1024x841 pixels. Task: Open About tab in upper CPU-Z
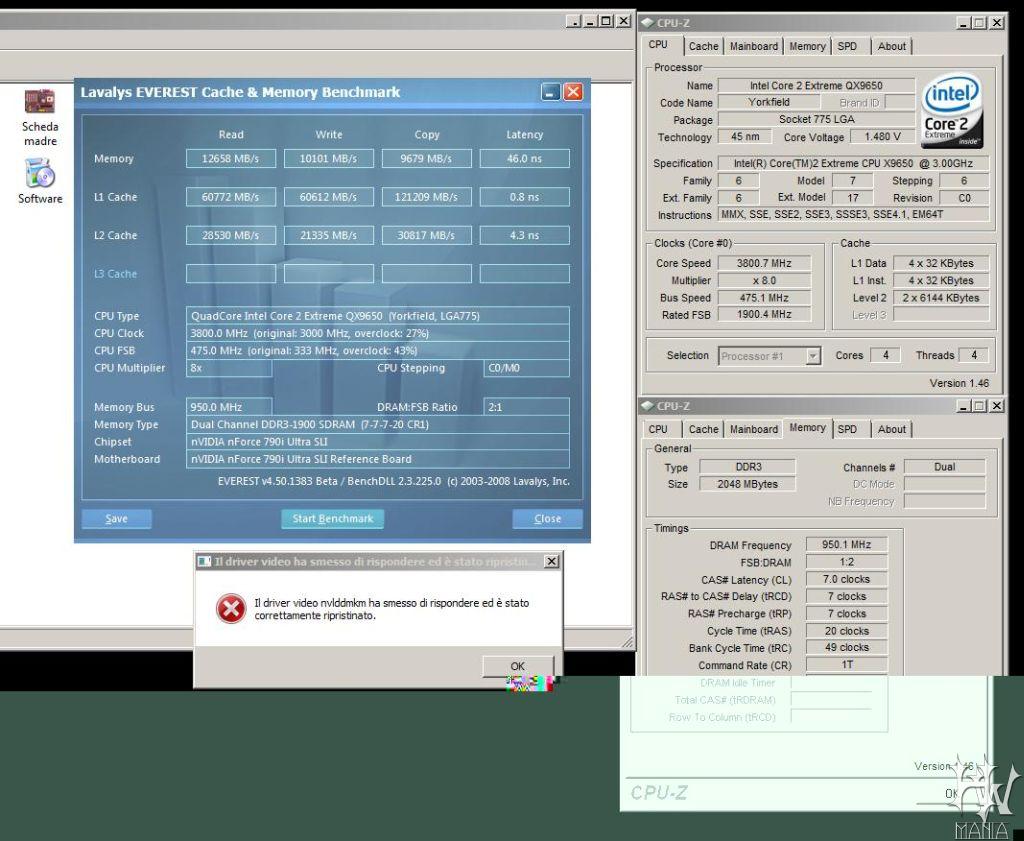point(891,46)
